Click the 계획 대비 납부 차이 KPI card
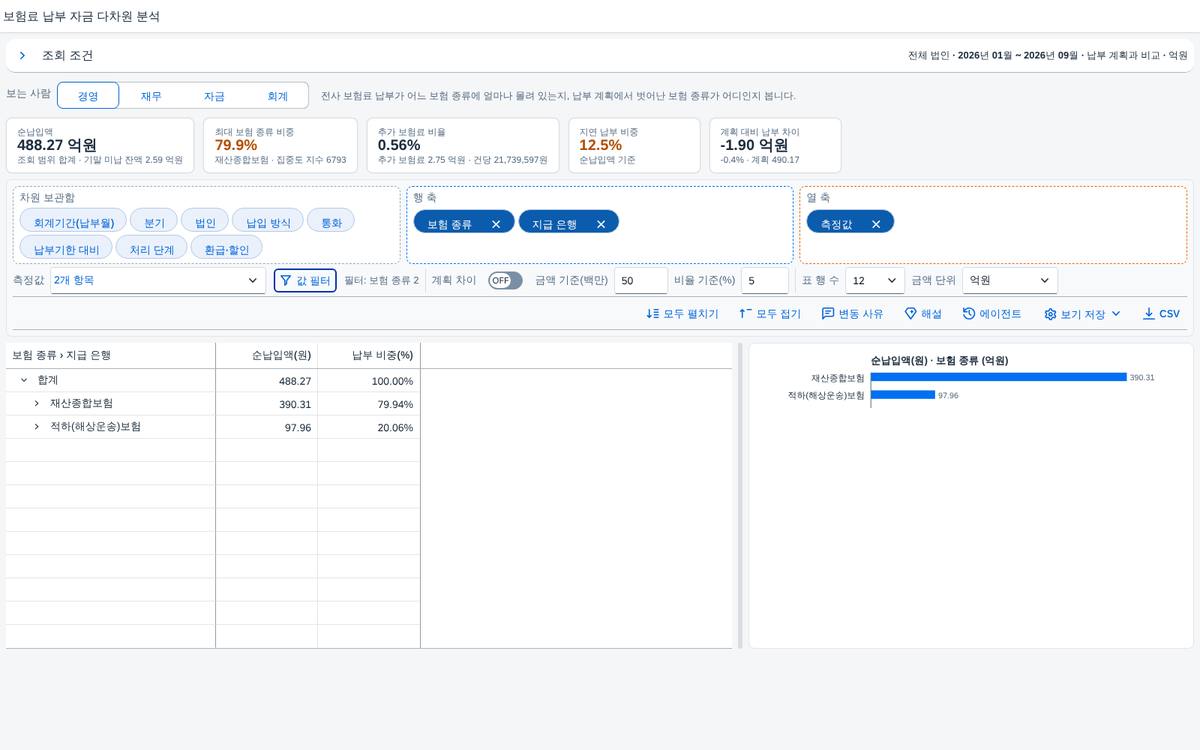Viewport: 1200px width, 750px height. (775, 145)
